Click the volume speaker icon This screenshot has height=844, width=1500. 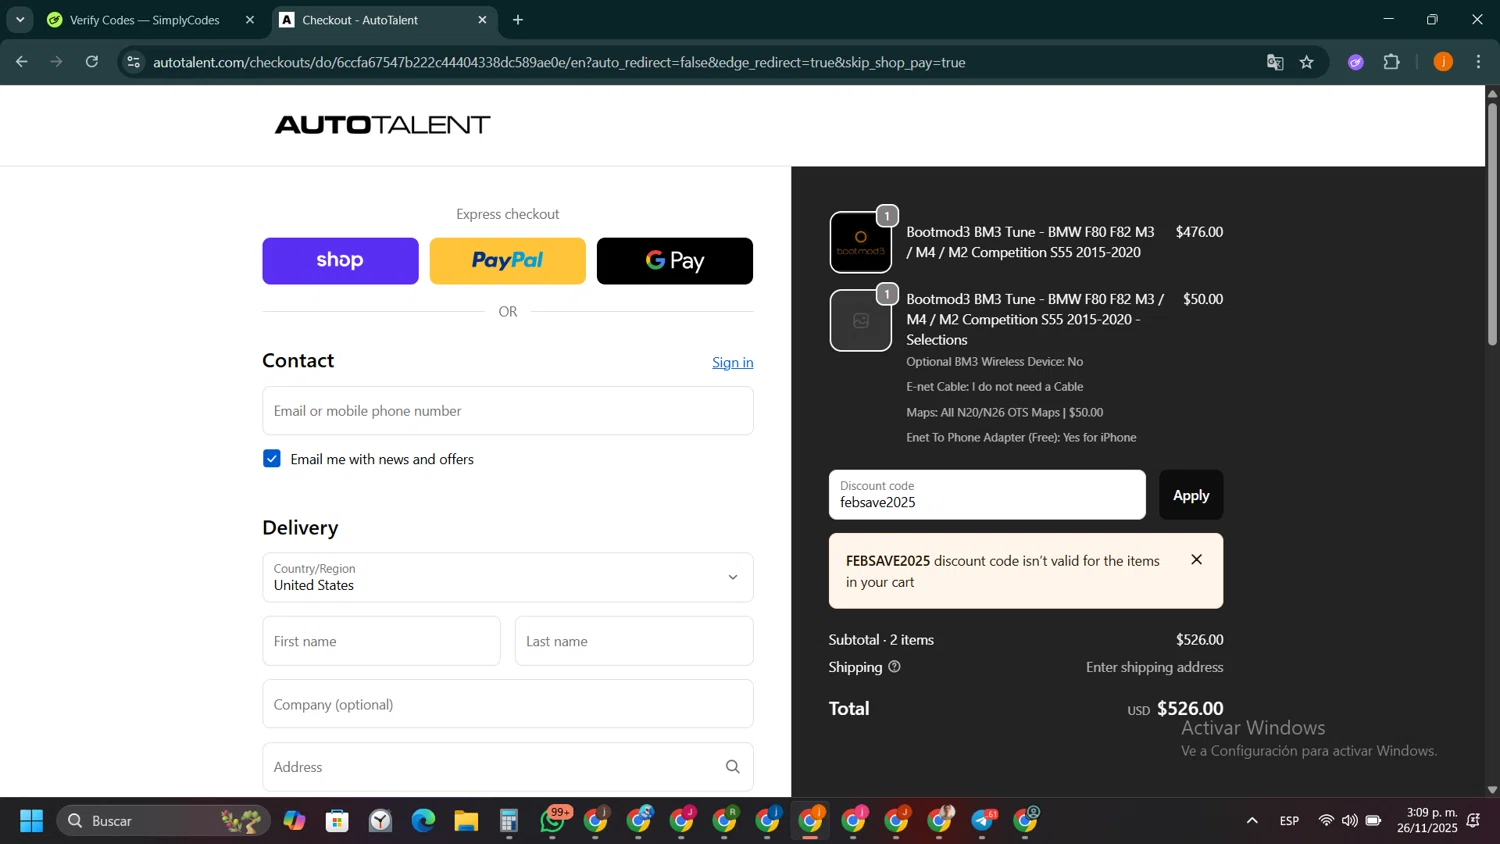pyautogui.click(x=1350, y=821)
